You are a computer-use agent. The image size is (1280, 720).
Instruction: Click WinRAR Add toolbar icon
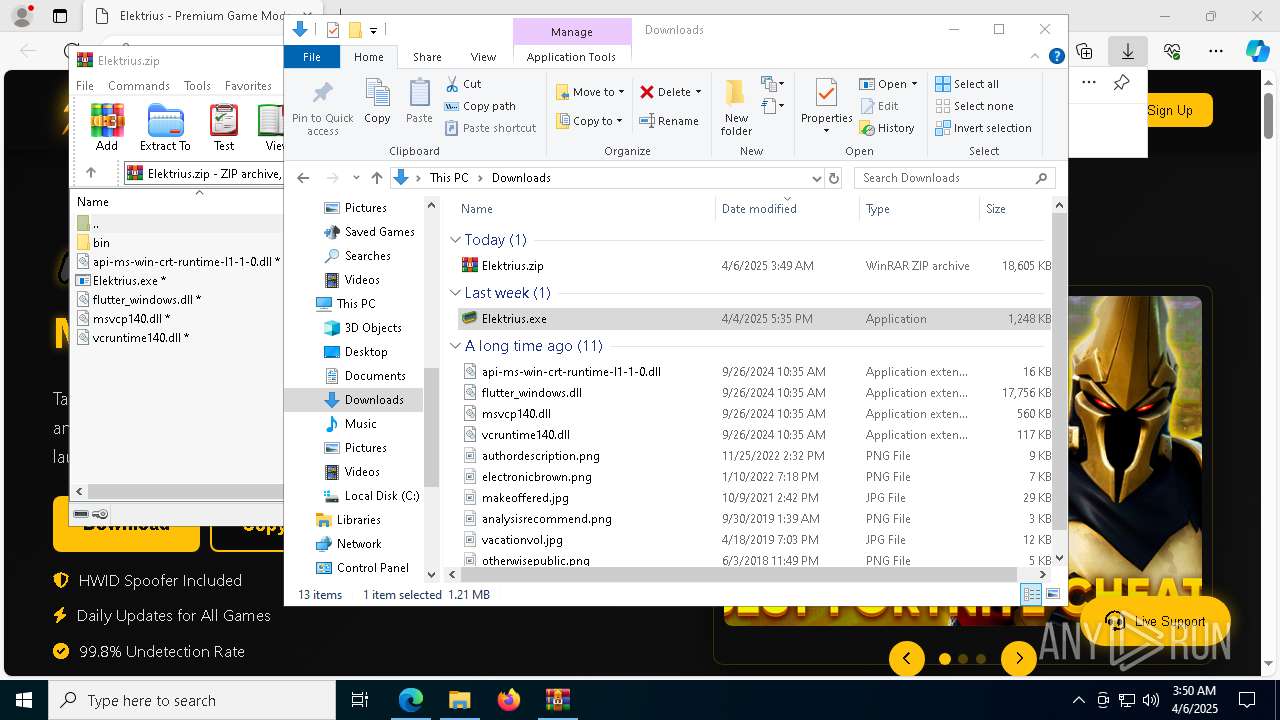(107, 127)
